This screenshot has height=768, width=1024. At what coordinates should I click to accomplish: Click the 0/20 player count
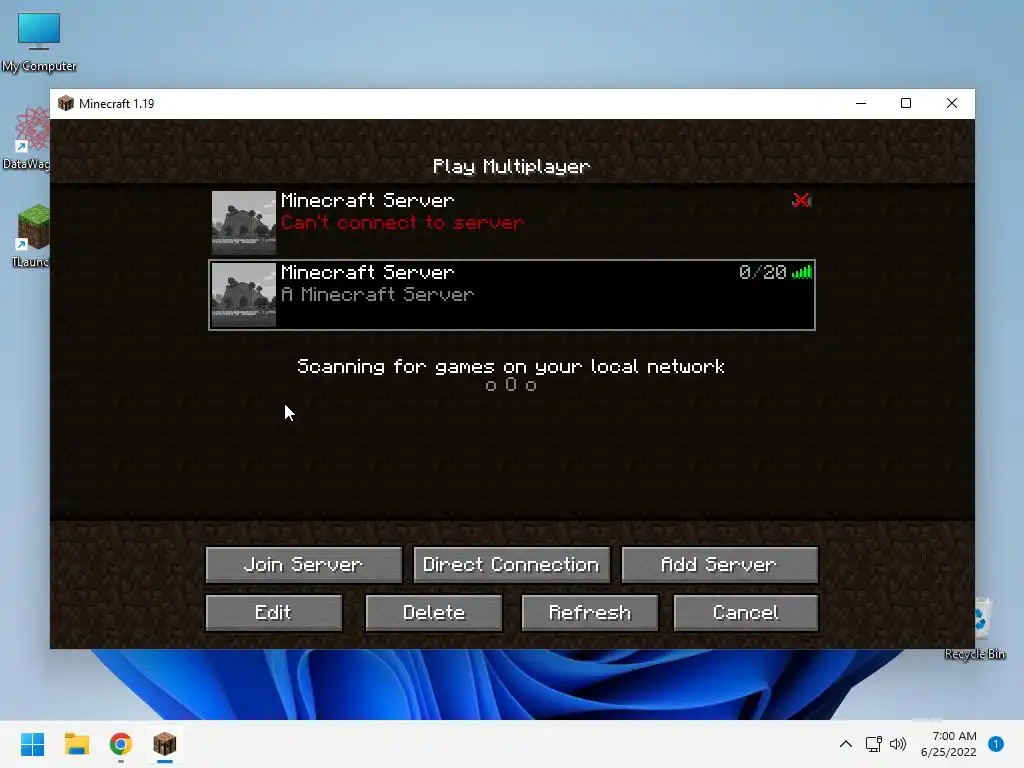(762, 272)
